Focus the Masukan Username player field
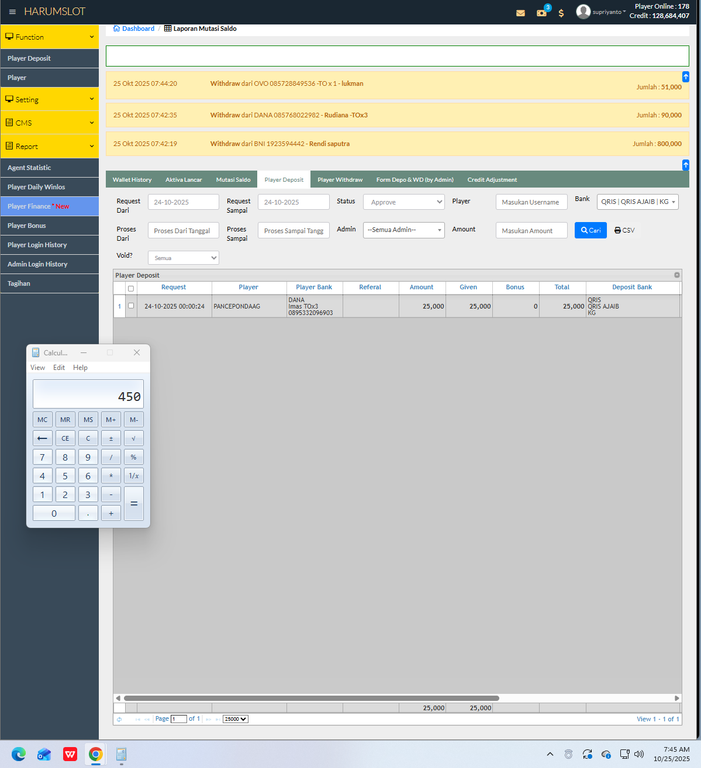 (532, 202)
